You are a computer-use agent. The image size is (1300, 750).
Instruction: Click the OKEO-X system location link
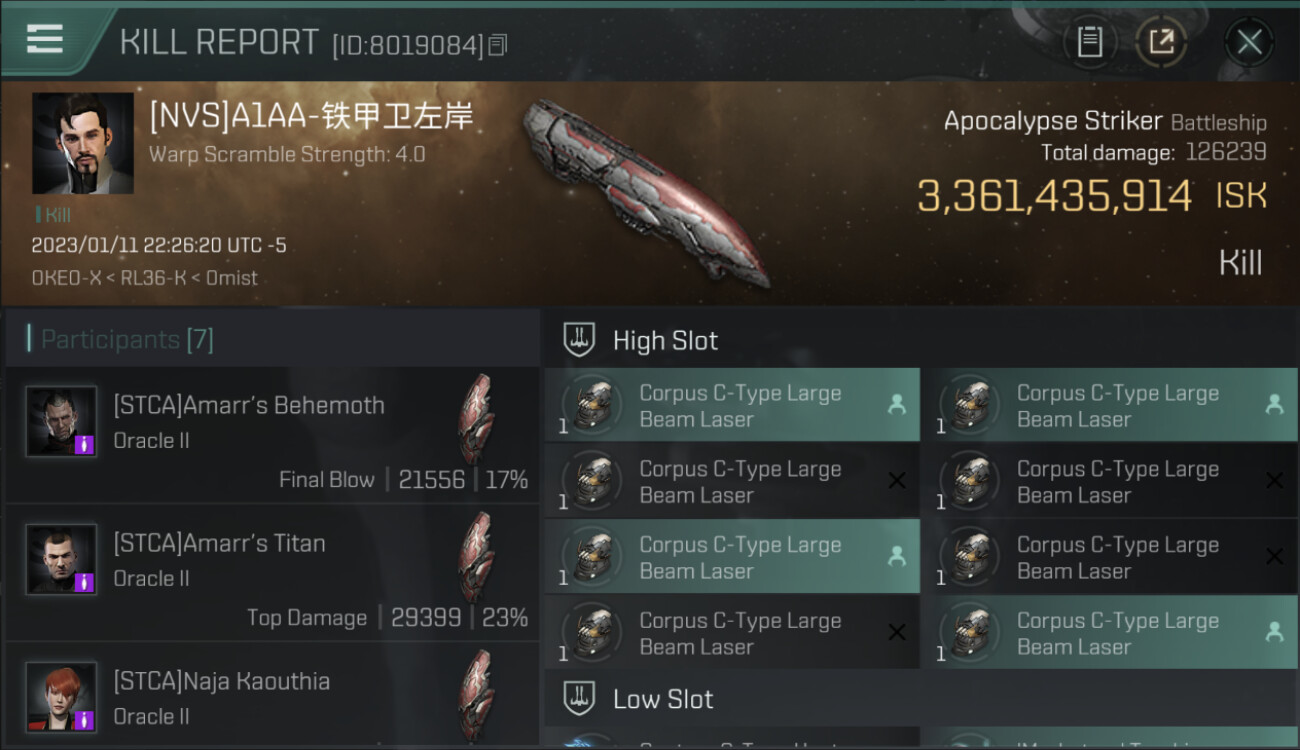(71, 278)
